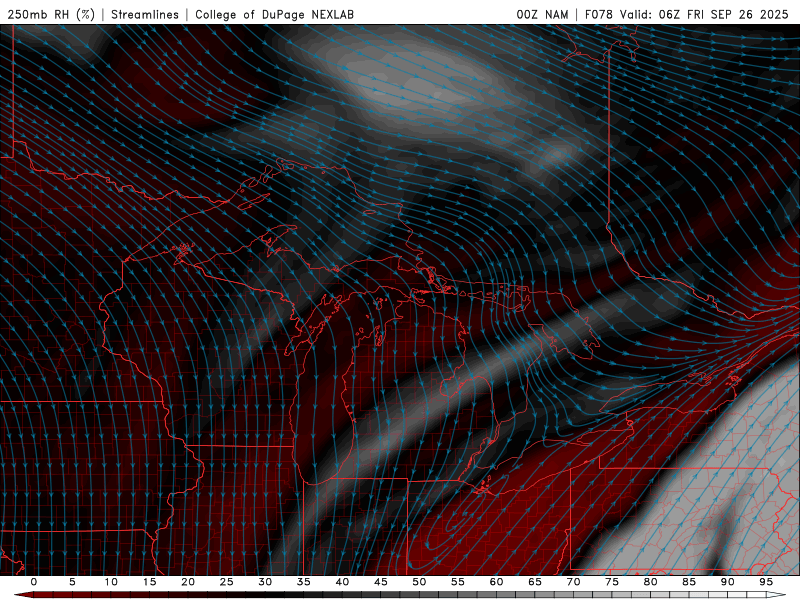The image size is (800, 600).
Task: Click the colorbar label '15'
Action: pos(149,582)
